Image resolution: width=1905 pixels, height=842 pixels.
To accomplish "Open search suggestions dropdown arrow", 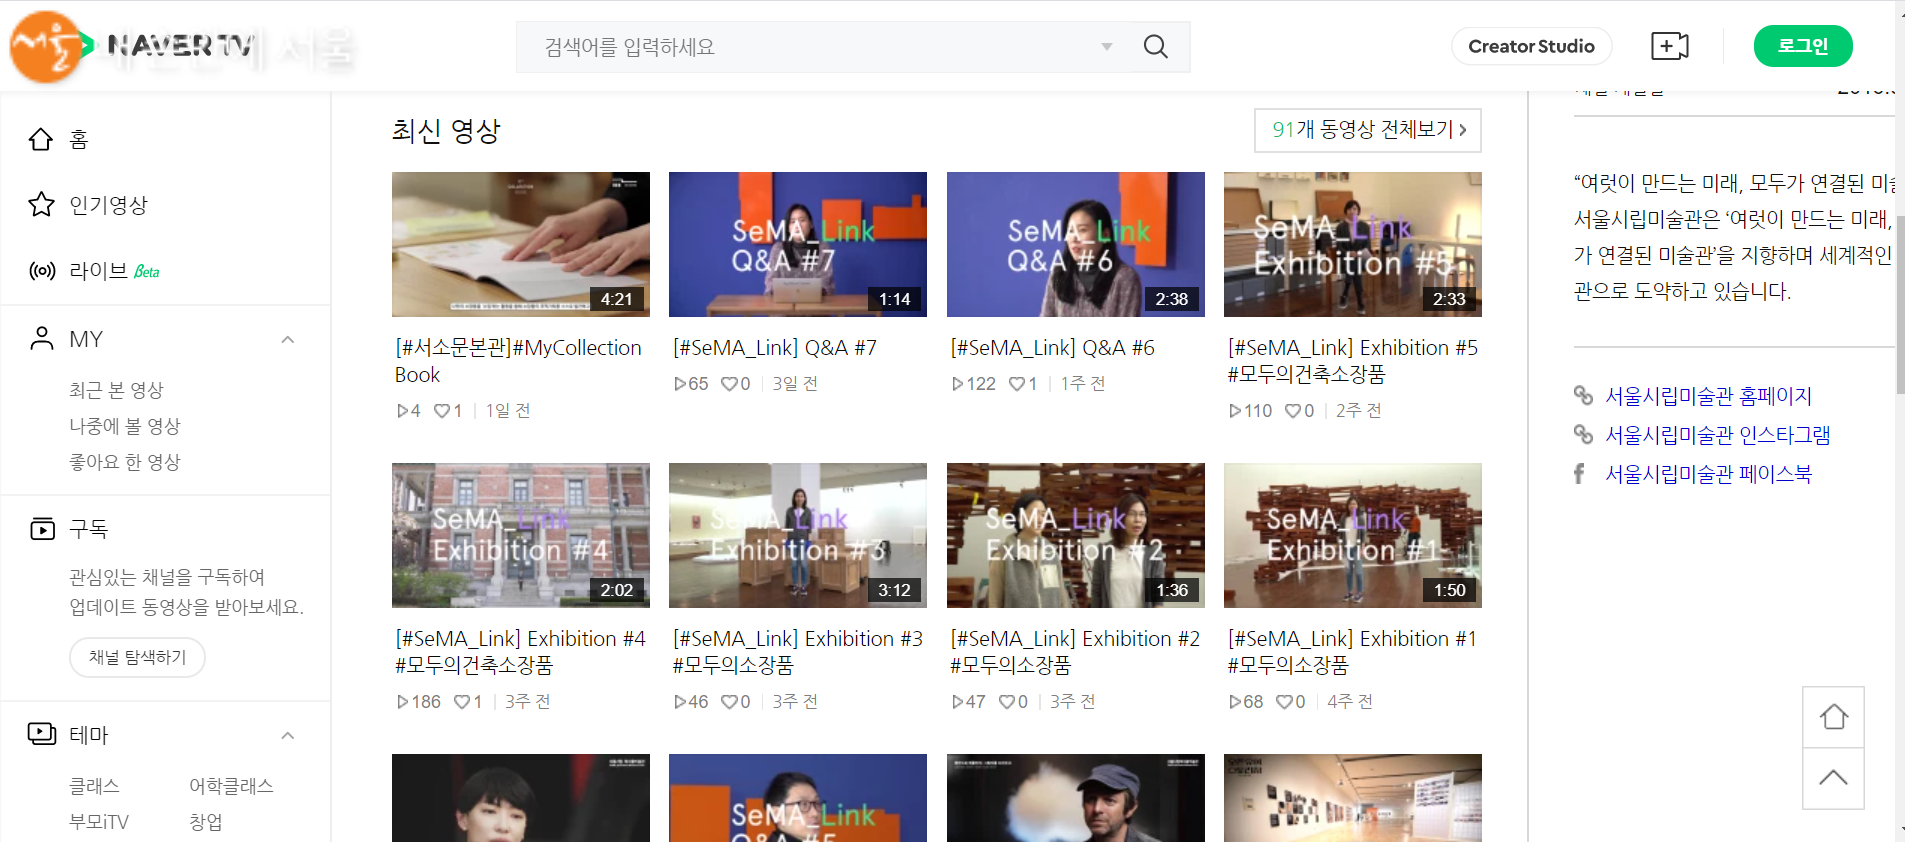I will pyautogui.click(x=1106, y=47).
